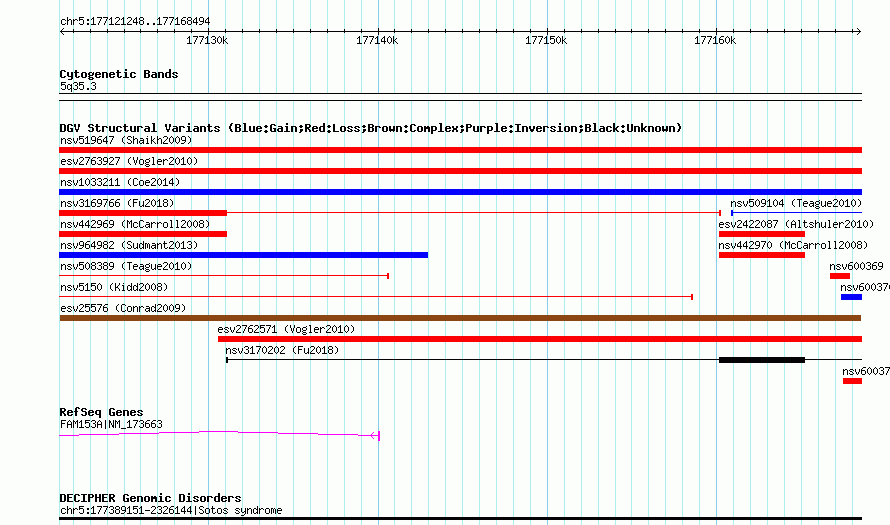Screen dimensions: 890x525
Task: Select the thick black segment of nsv3170202
Action: [x=762, y=360]
